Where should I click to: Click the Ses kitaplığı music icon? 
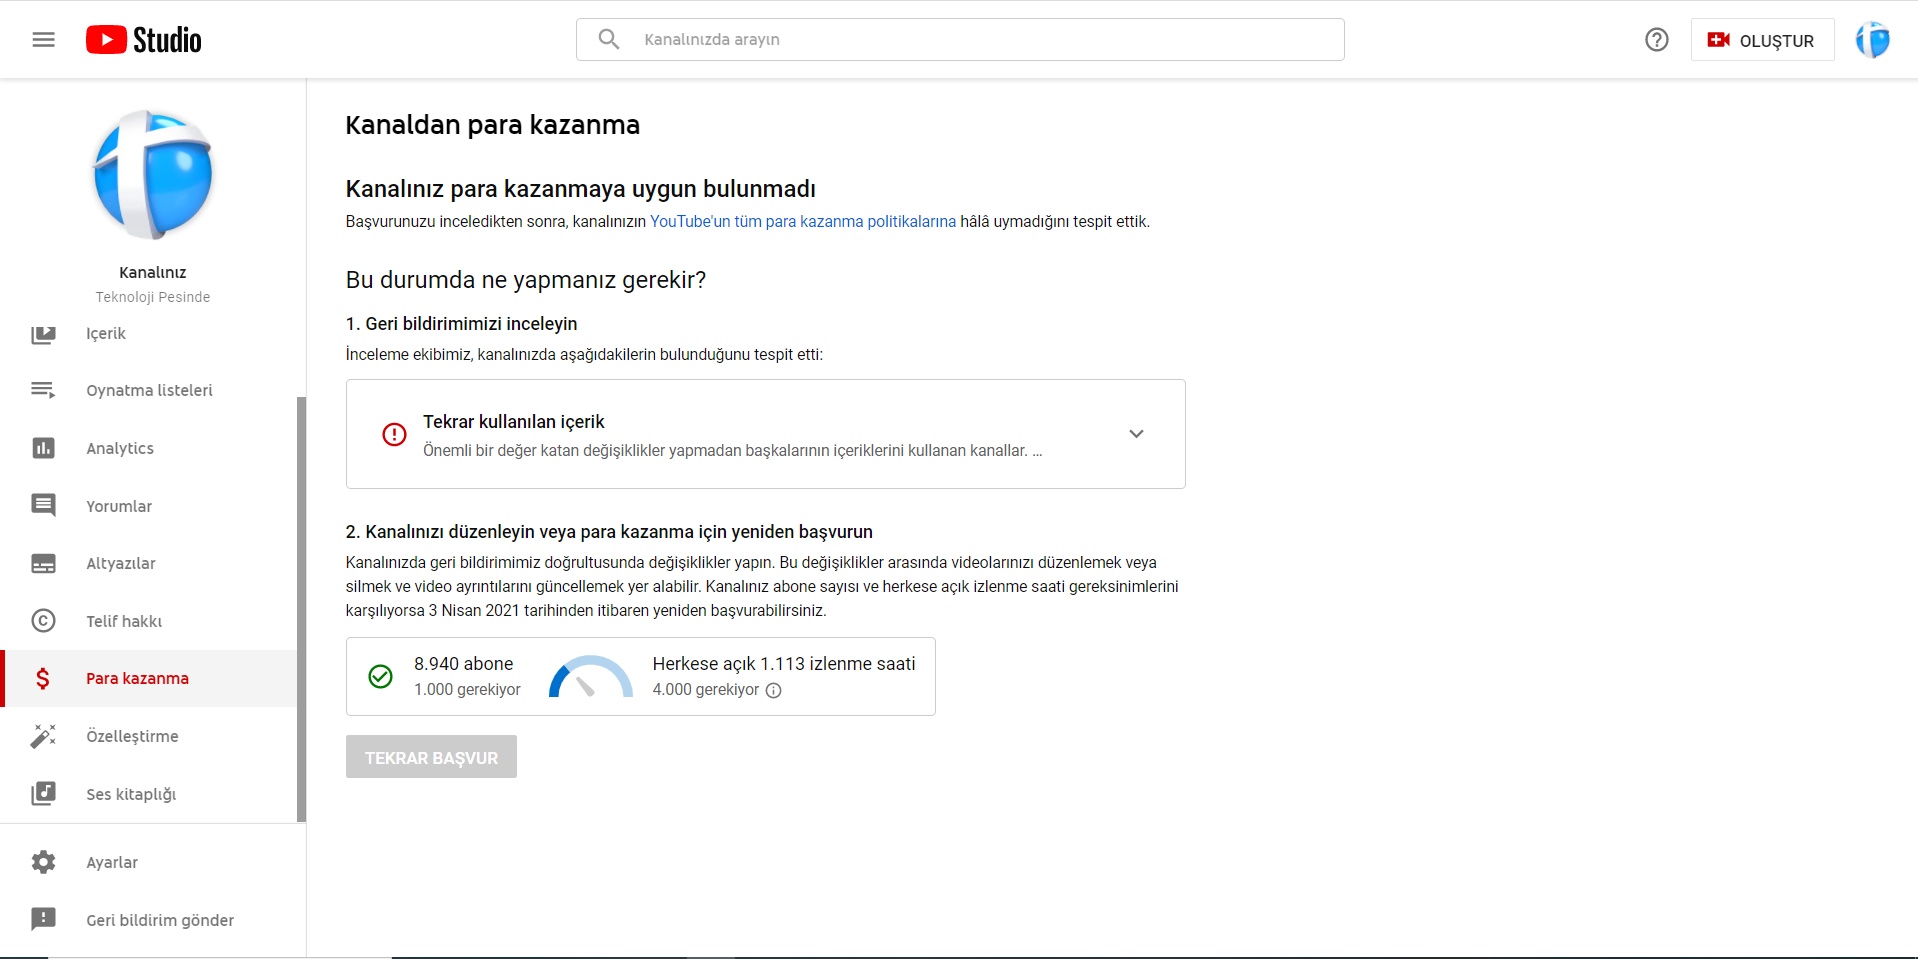point(43,794)
